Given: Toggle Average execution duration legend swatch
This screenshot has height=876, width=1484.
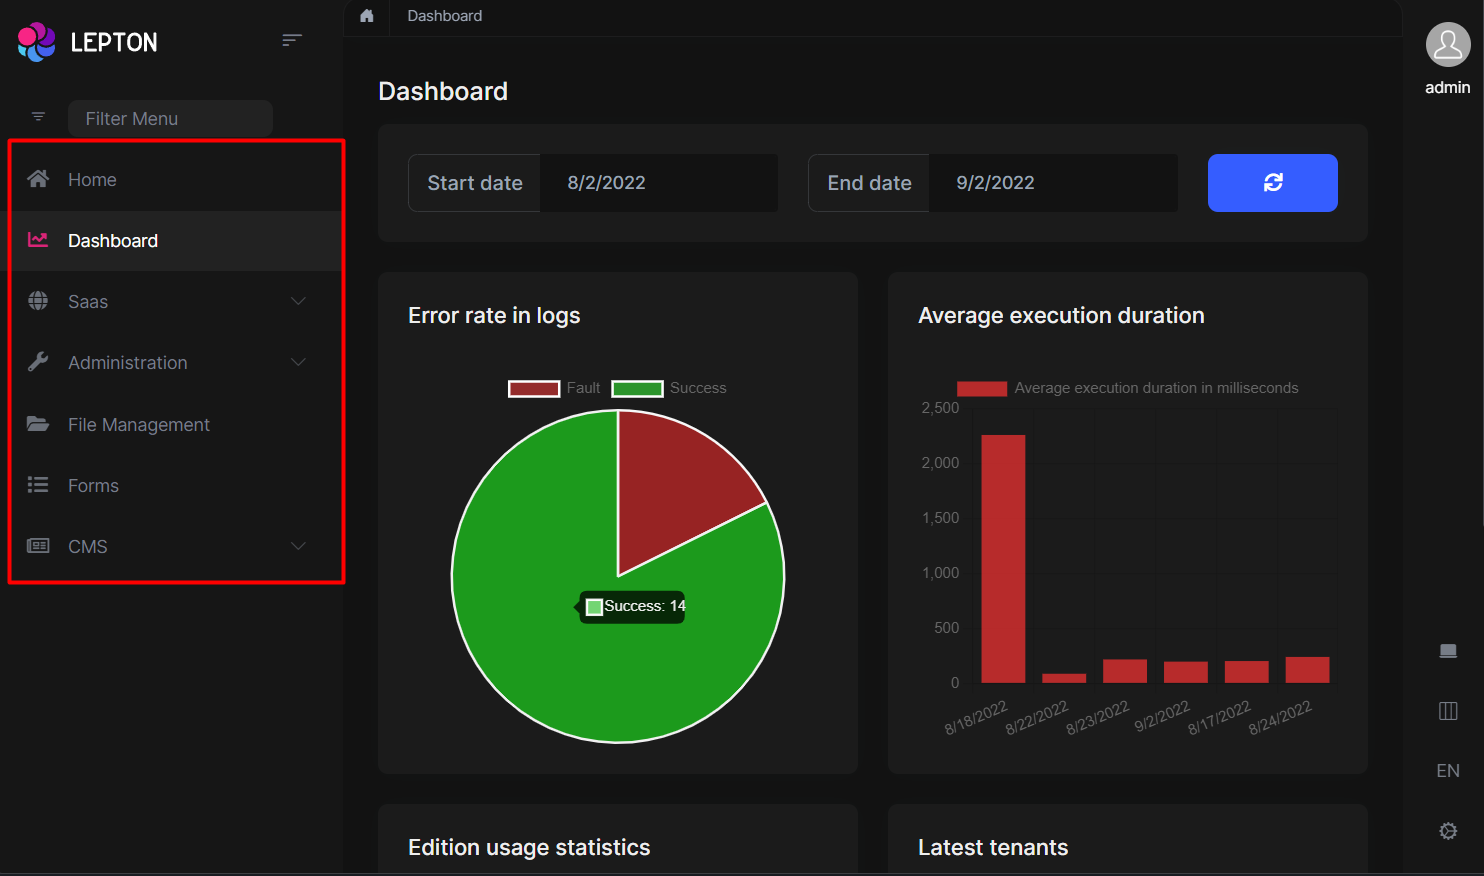Looking at the screenshot, I should point(982,389).
